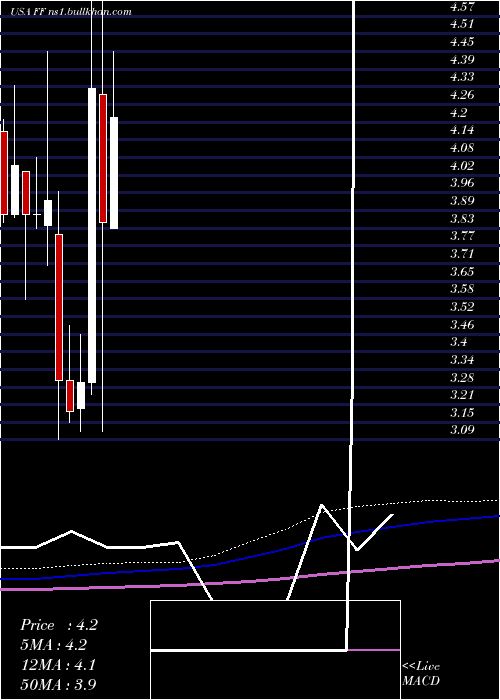500x700 pixels.
Task: Click the 3.89 price axis label
Action: [462, 201]
